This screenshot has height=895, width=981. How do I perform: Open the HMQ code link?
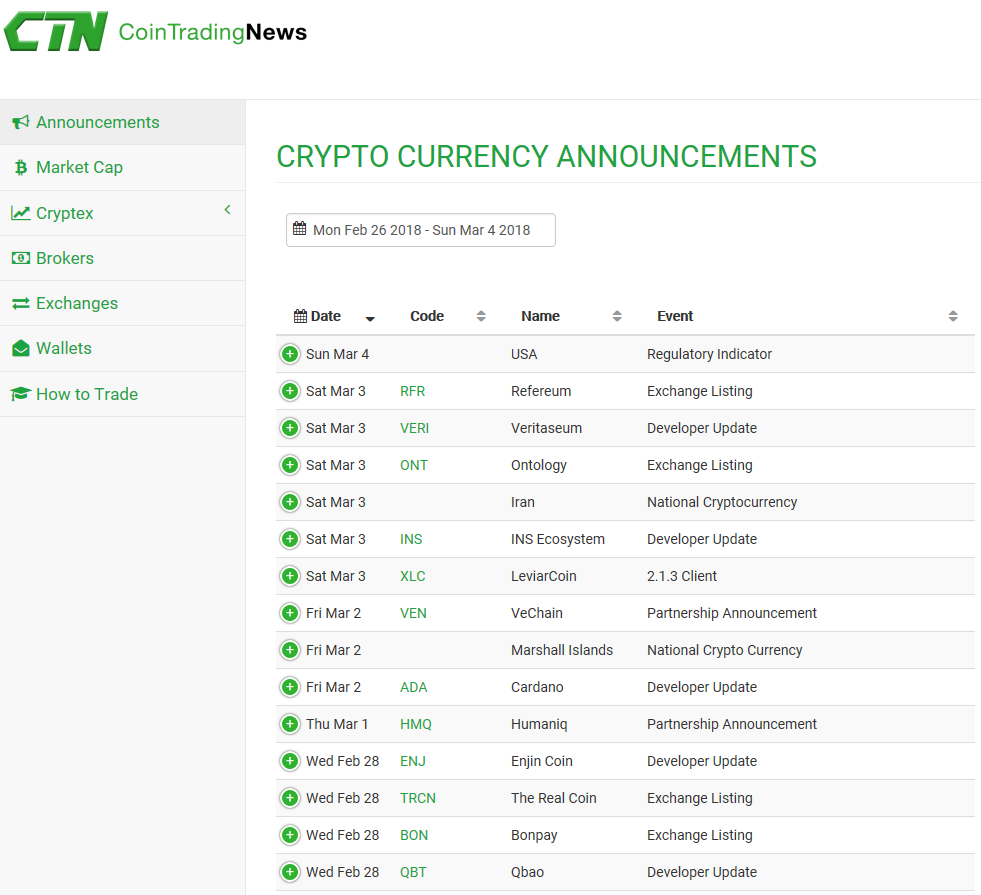coord(415,724)
